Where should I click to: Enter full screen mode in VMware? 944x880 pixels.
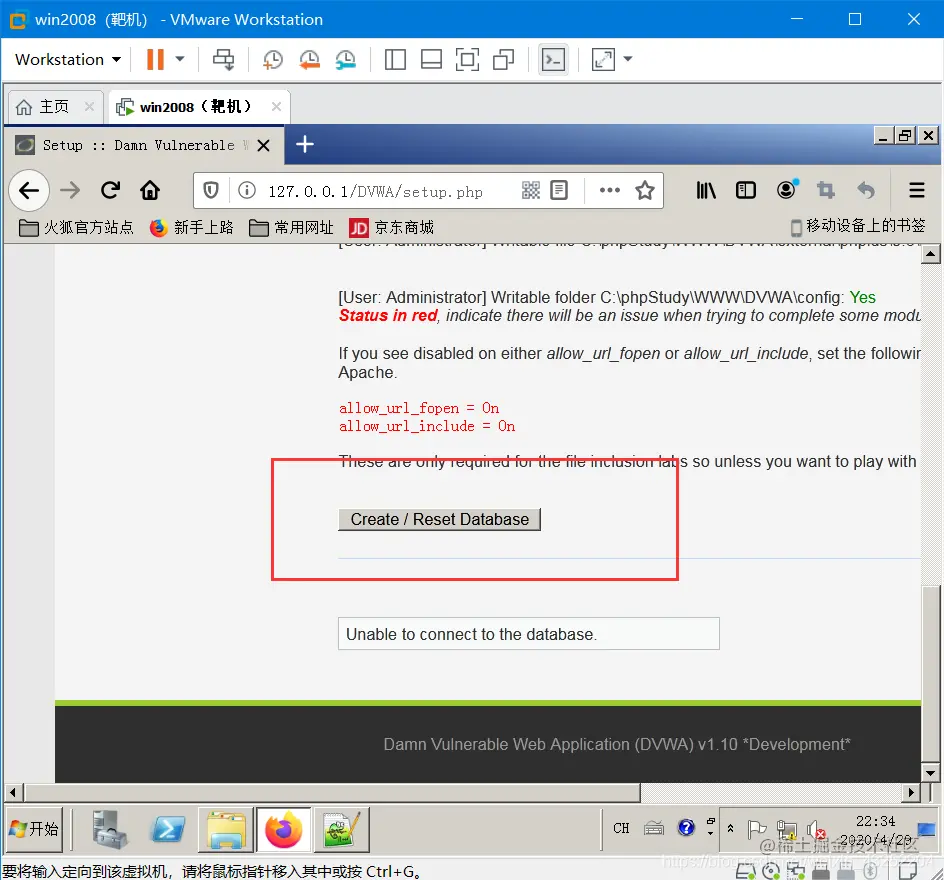[467, 60]
